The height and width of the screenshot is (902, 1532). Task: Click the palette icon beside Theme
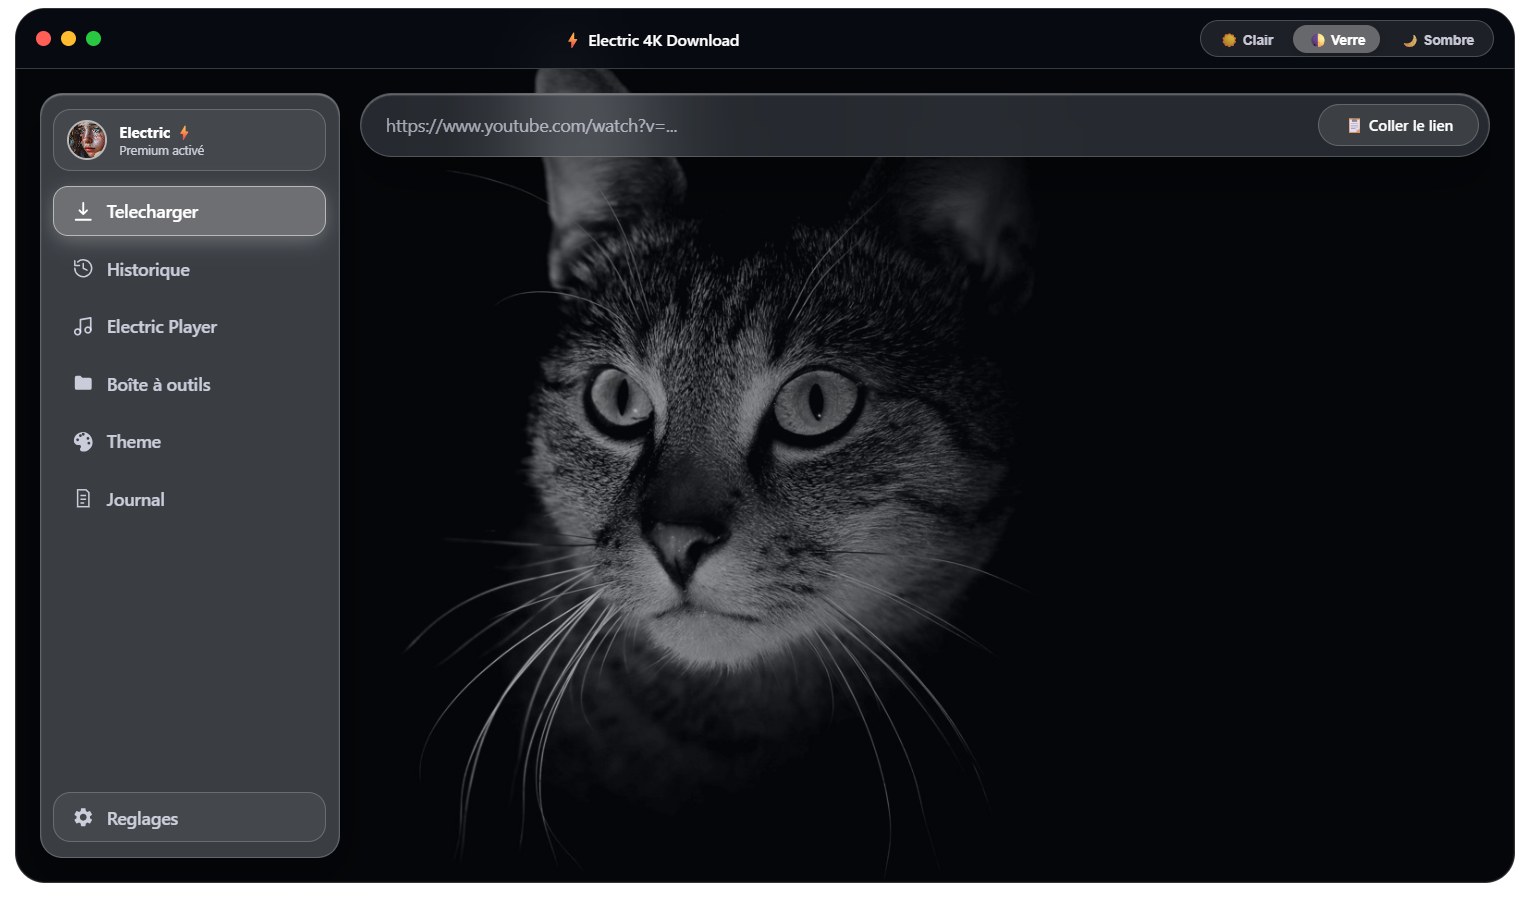[x=83, y=441]
